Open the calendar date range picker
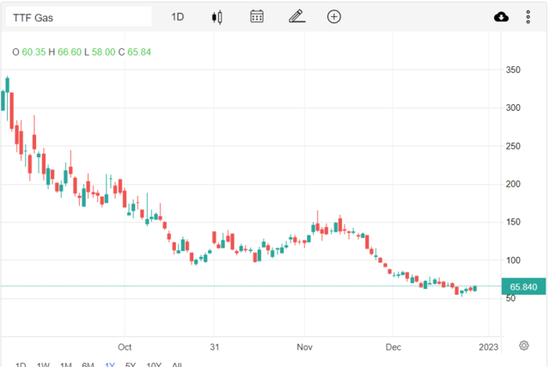Viewport: 550px width, 367px height. (x=257, y=16)
